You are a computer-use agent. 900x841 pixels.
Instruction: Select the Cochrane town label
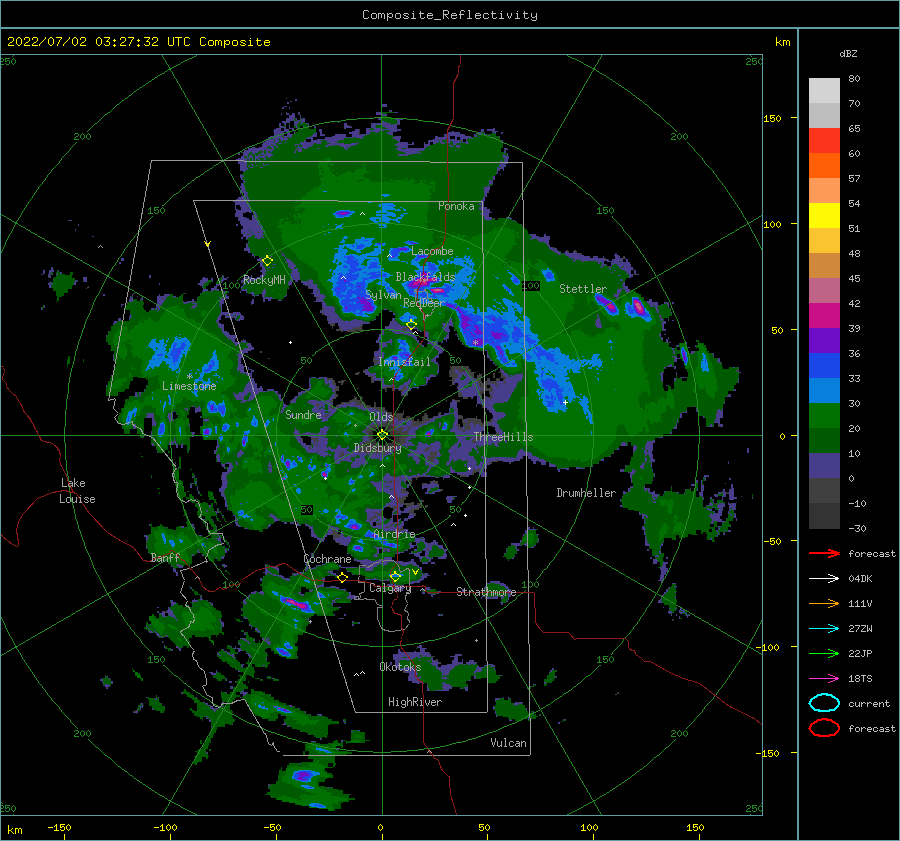(x=327, y=559)
